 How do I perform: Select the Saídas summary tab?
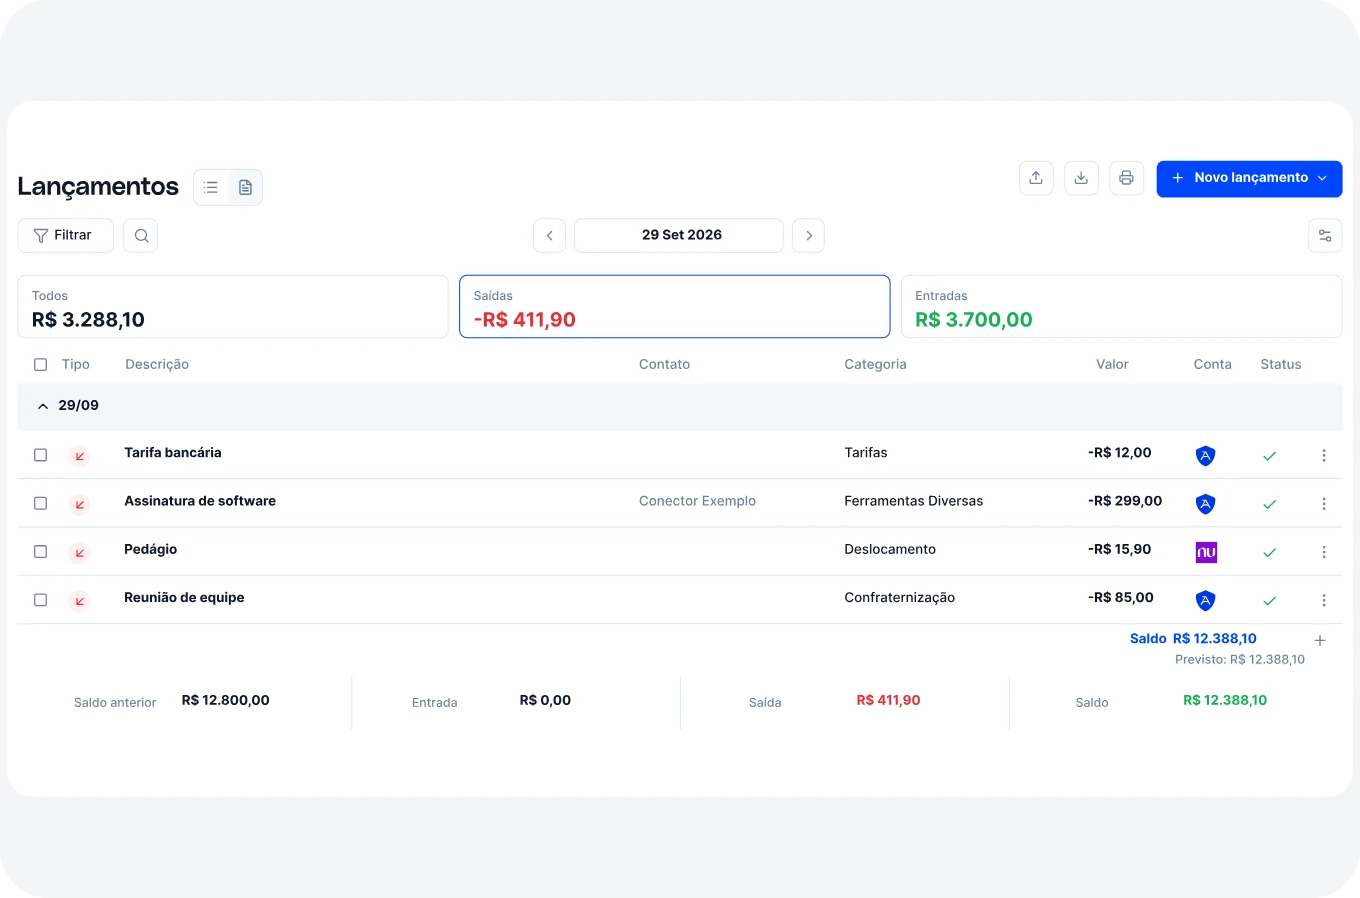(675, 307)
